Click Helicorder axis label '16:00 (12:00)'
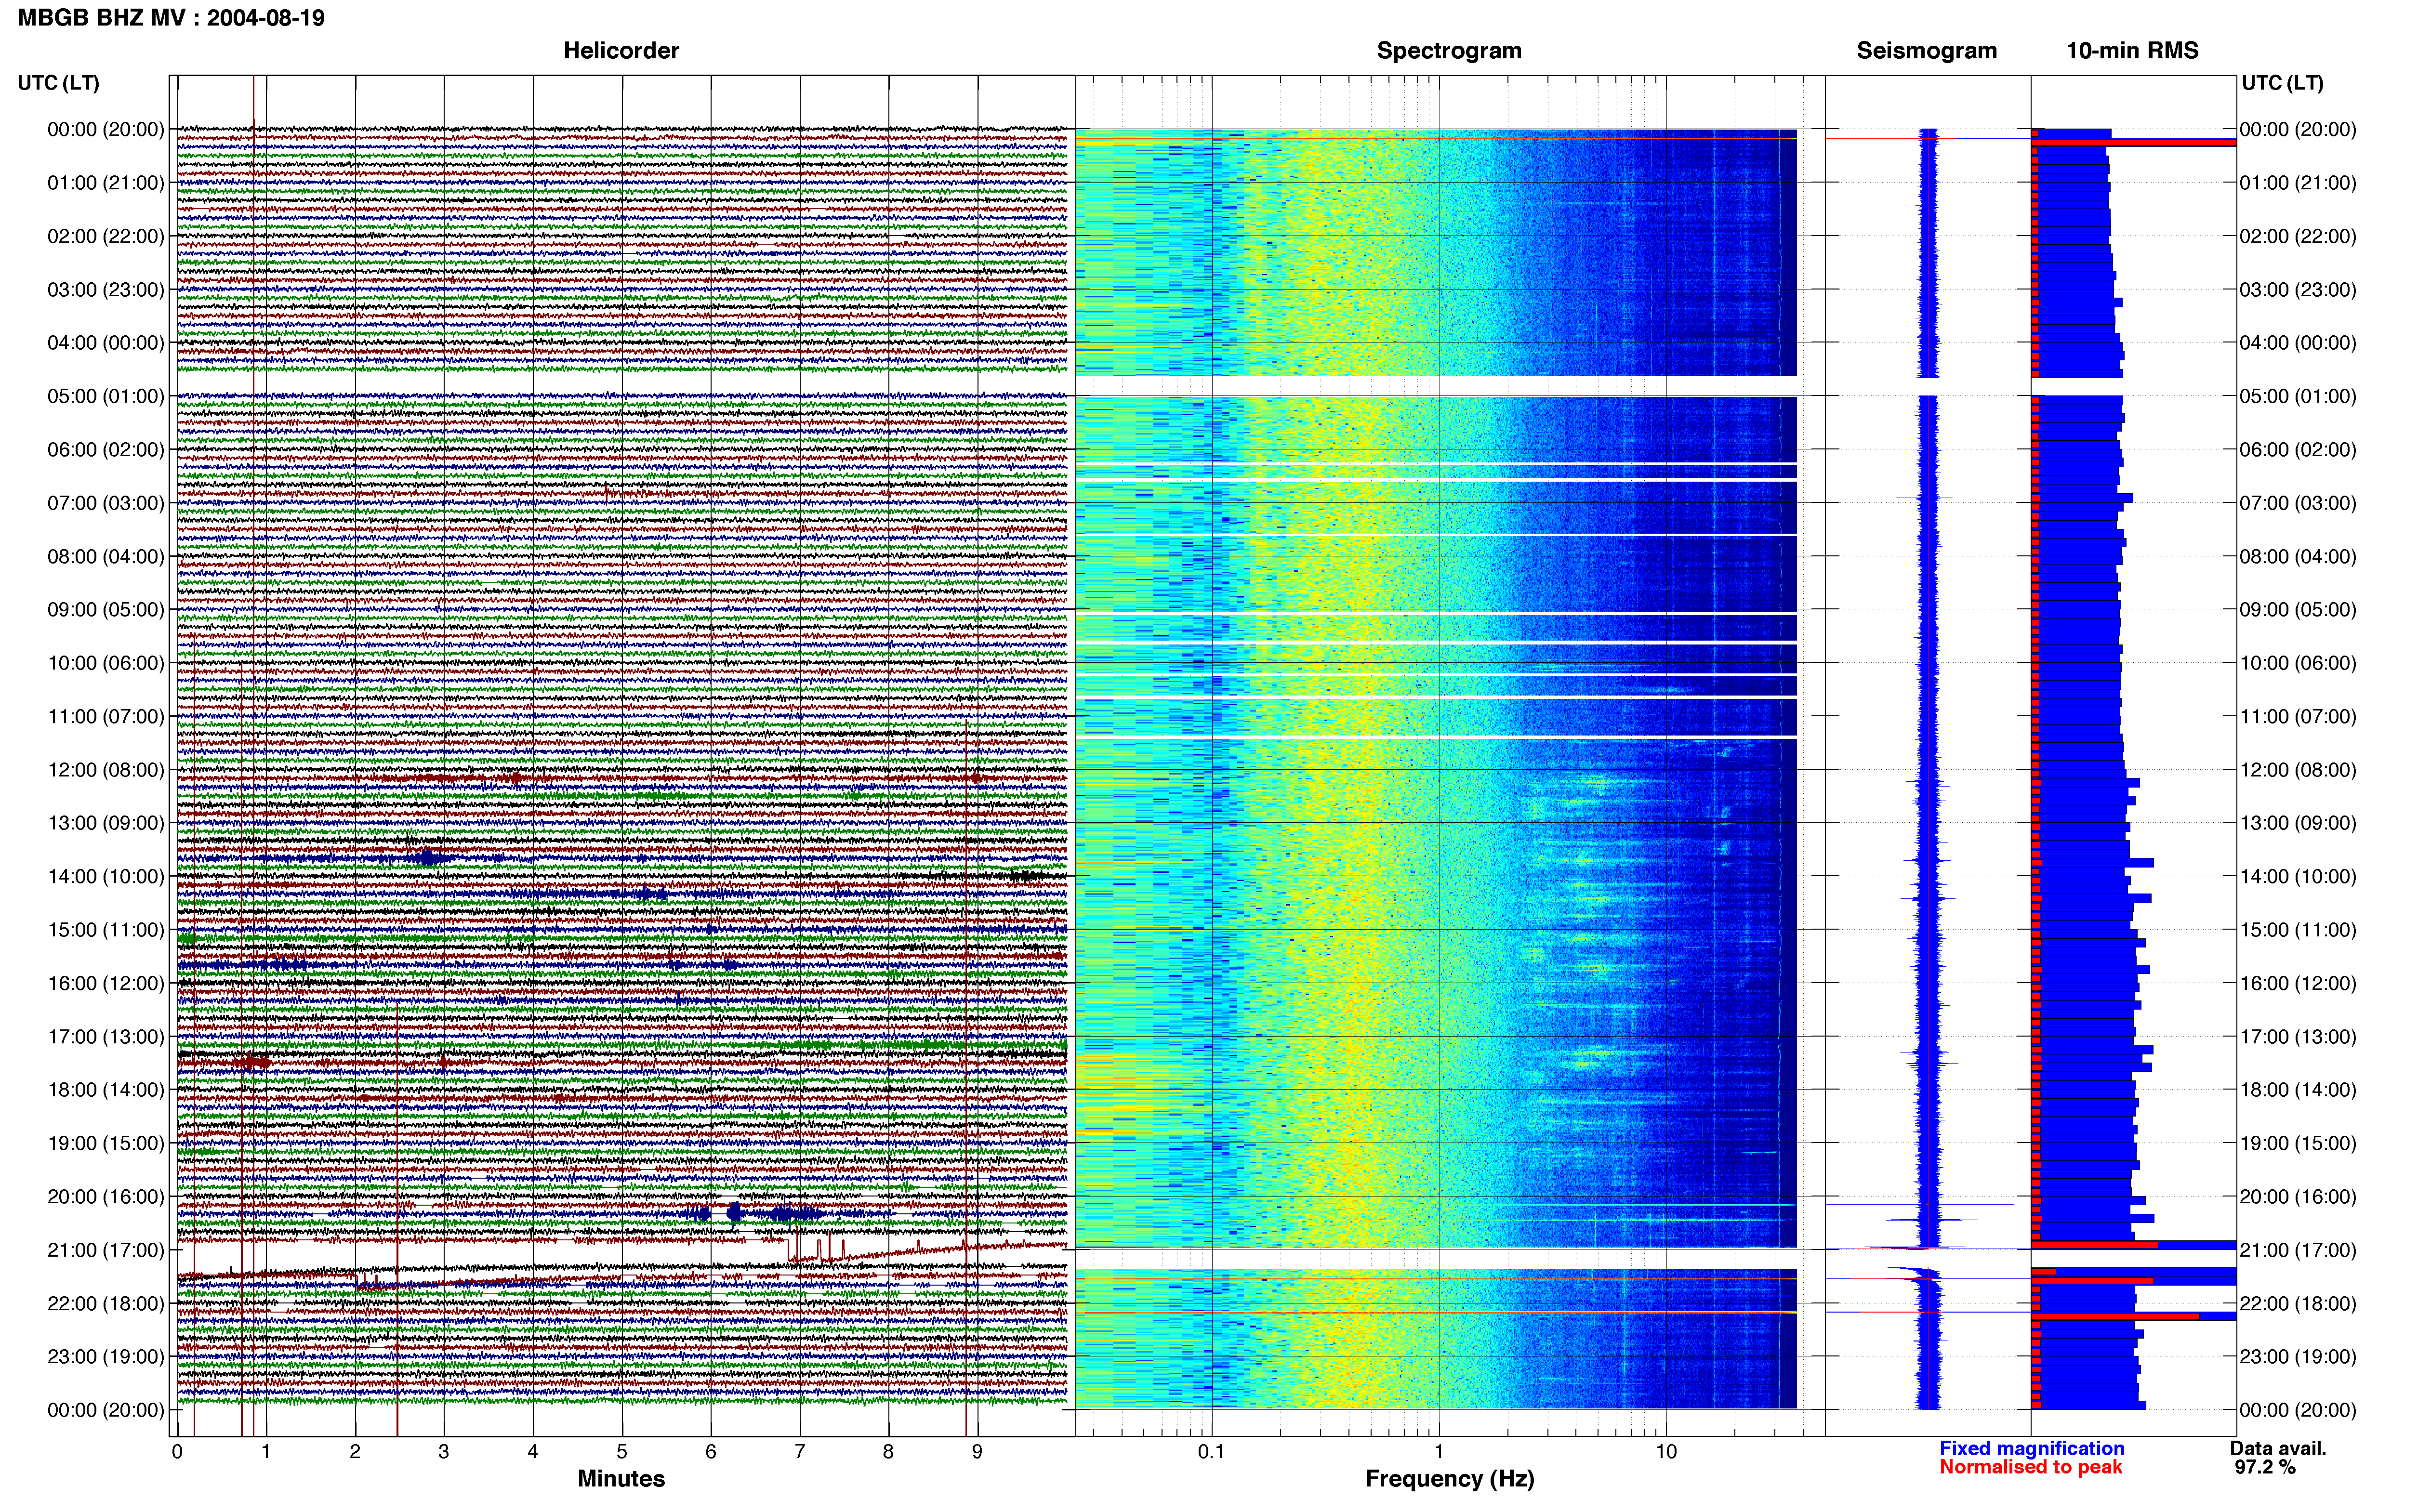The width and height of the screenshot is (2418, 1512). pos(106,983)
